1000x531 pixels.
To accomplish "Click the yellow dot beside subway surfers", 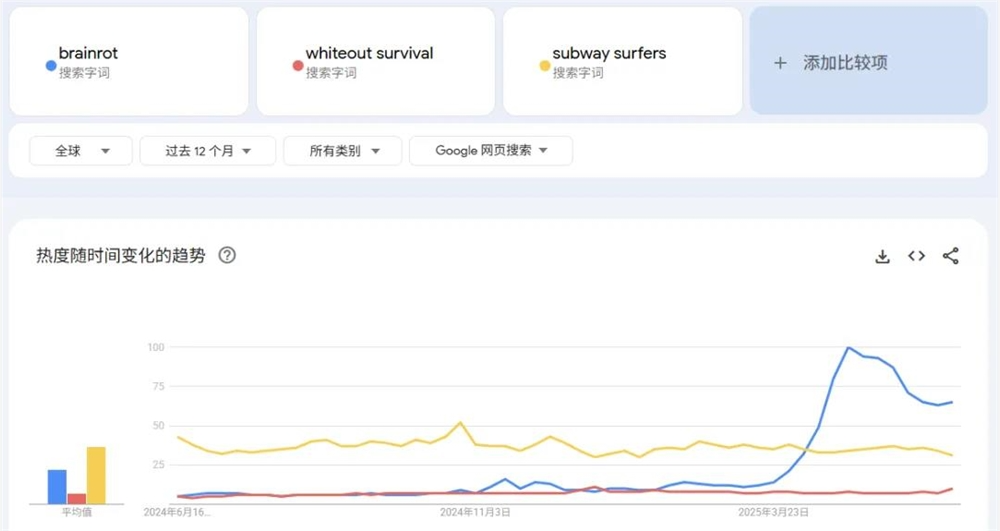I will [545, 66].
